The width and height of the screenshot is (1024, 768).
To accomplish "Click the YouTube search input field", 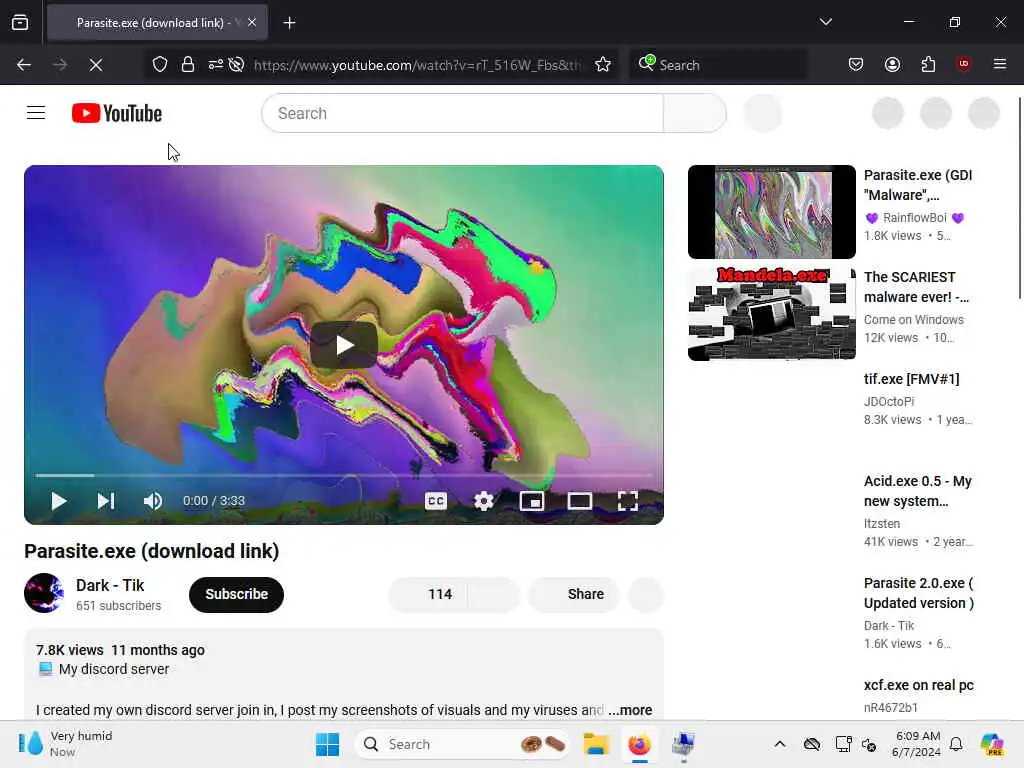I will click(x=462, y=113).
